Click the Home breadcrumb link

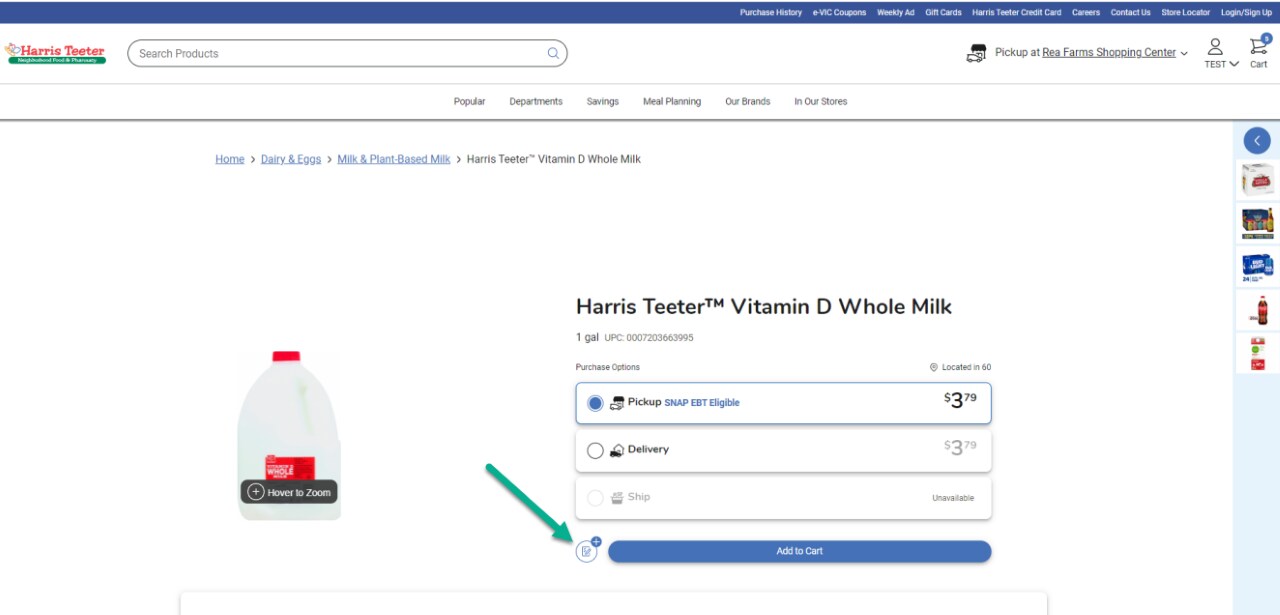tap(230, 159)
